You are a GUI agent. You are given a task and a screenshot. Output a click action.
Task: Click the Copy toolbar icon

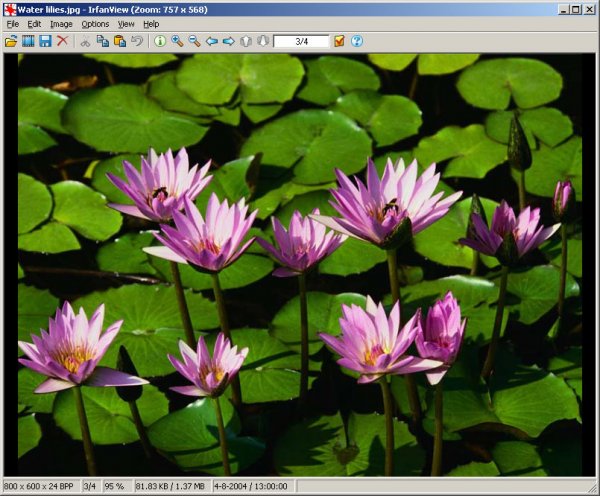pyautogui.click(x=102, y=41)
